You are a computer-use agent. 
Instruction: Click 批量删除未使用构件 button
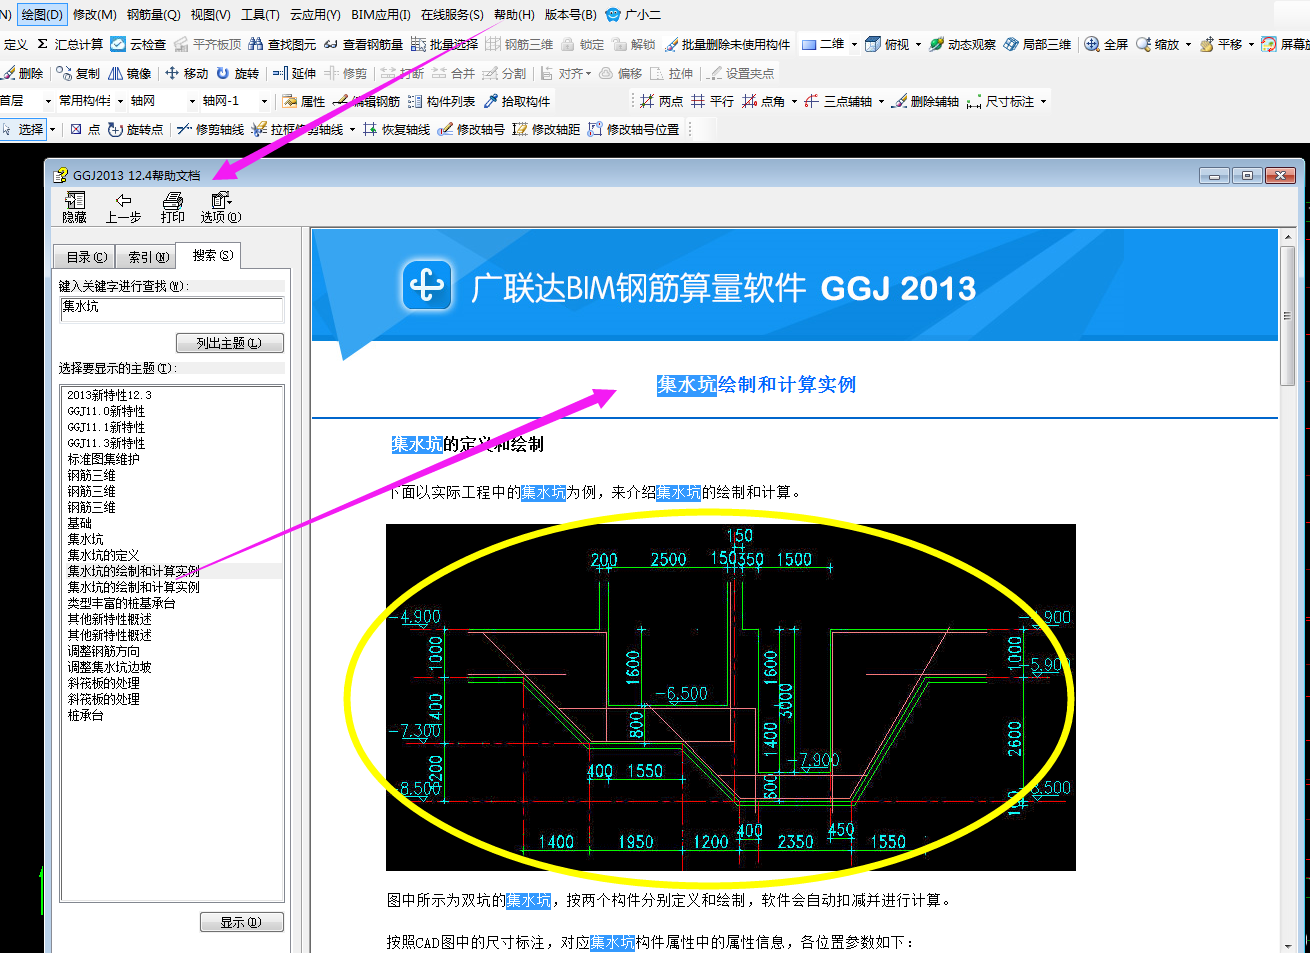[x=727, y=44]
